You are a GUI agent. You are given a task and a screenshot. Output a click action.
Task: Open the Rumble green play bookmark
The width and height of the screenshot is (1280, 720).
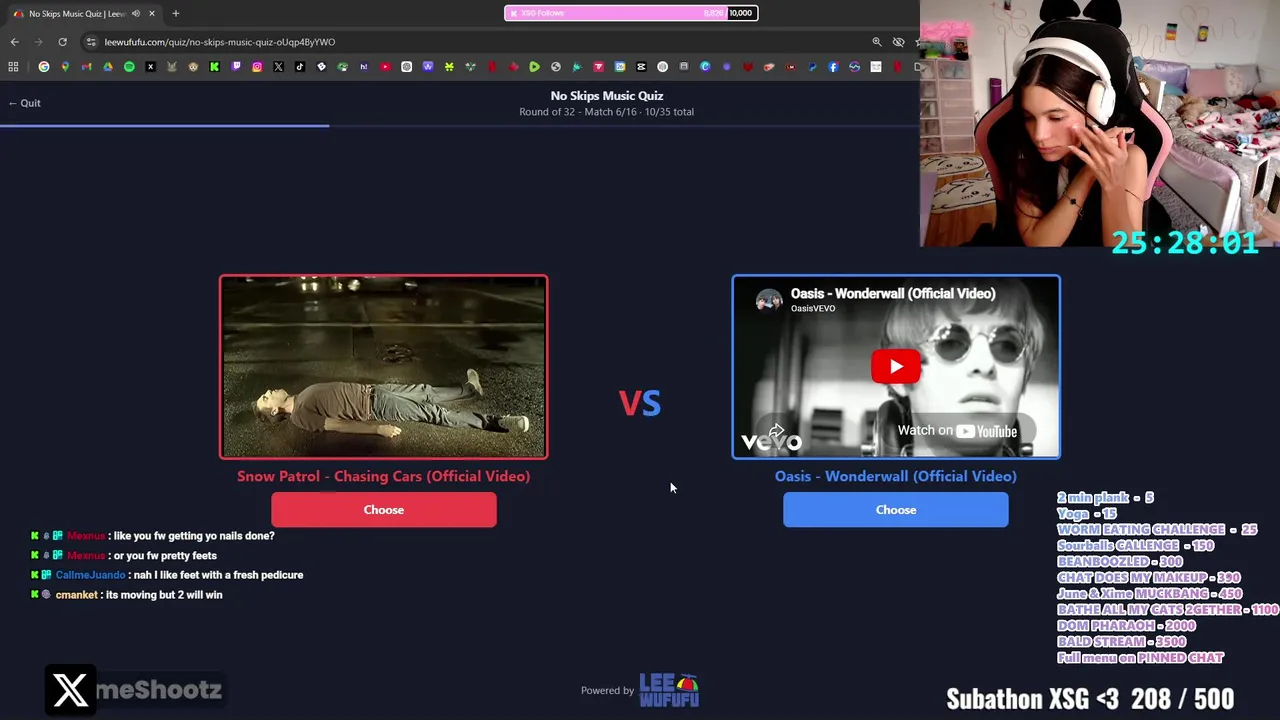pos(534,67)
